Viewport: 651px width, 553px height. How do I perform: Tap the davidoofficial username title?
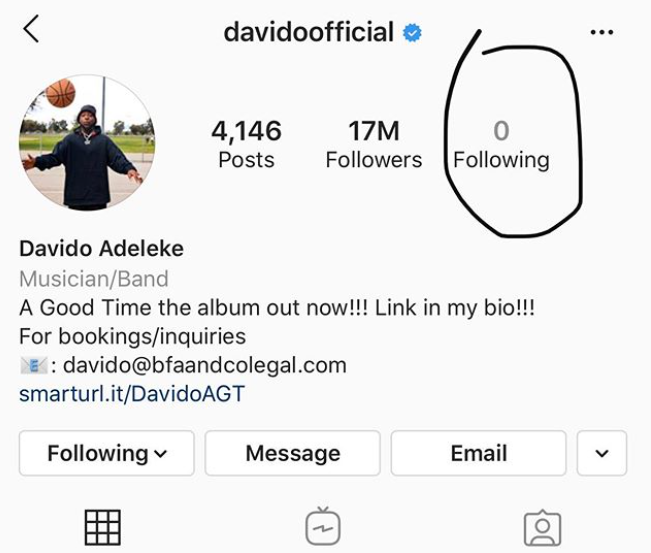click(308, 32)
